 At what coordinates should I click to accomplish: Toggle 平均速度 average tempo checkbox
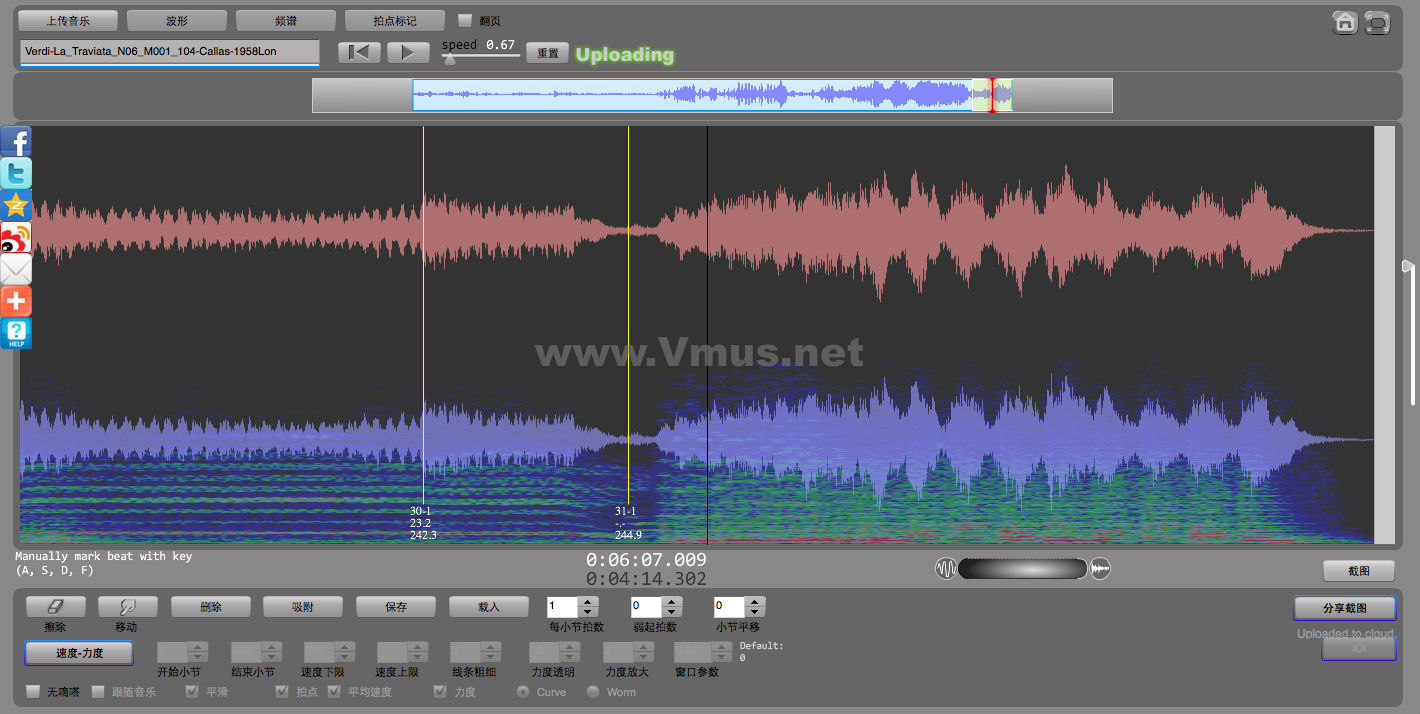pos(334,691)
